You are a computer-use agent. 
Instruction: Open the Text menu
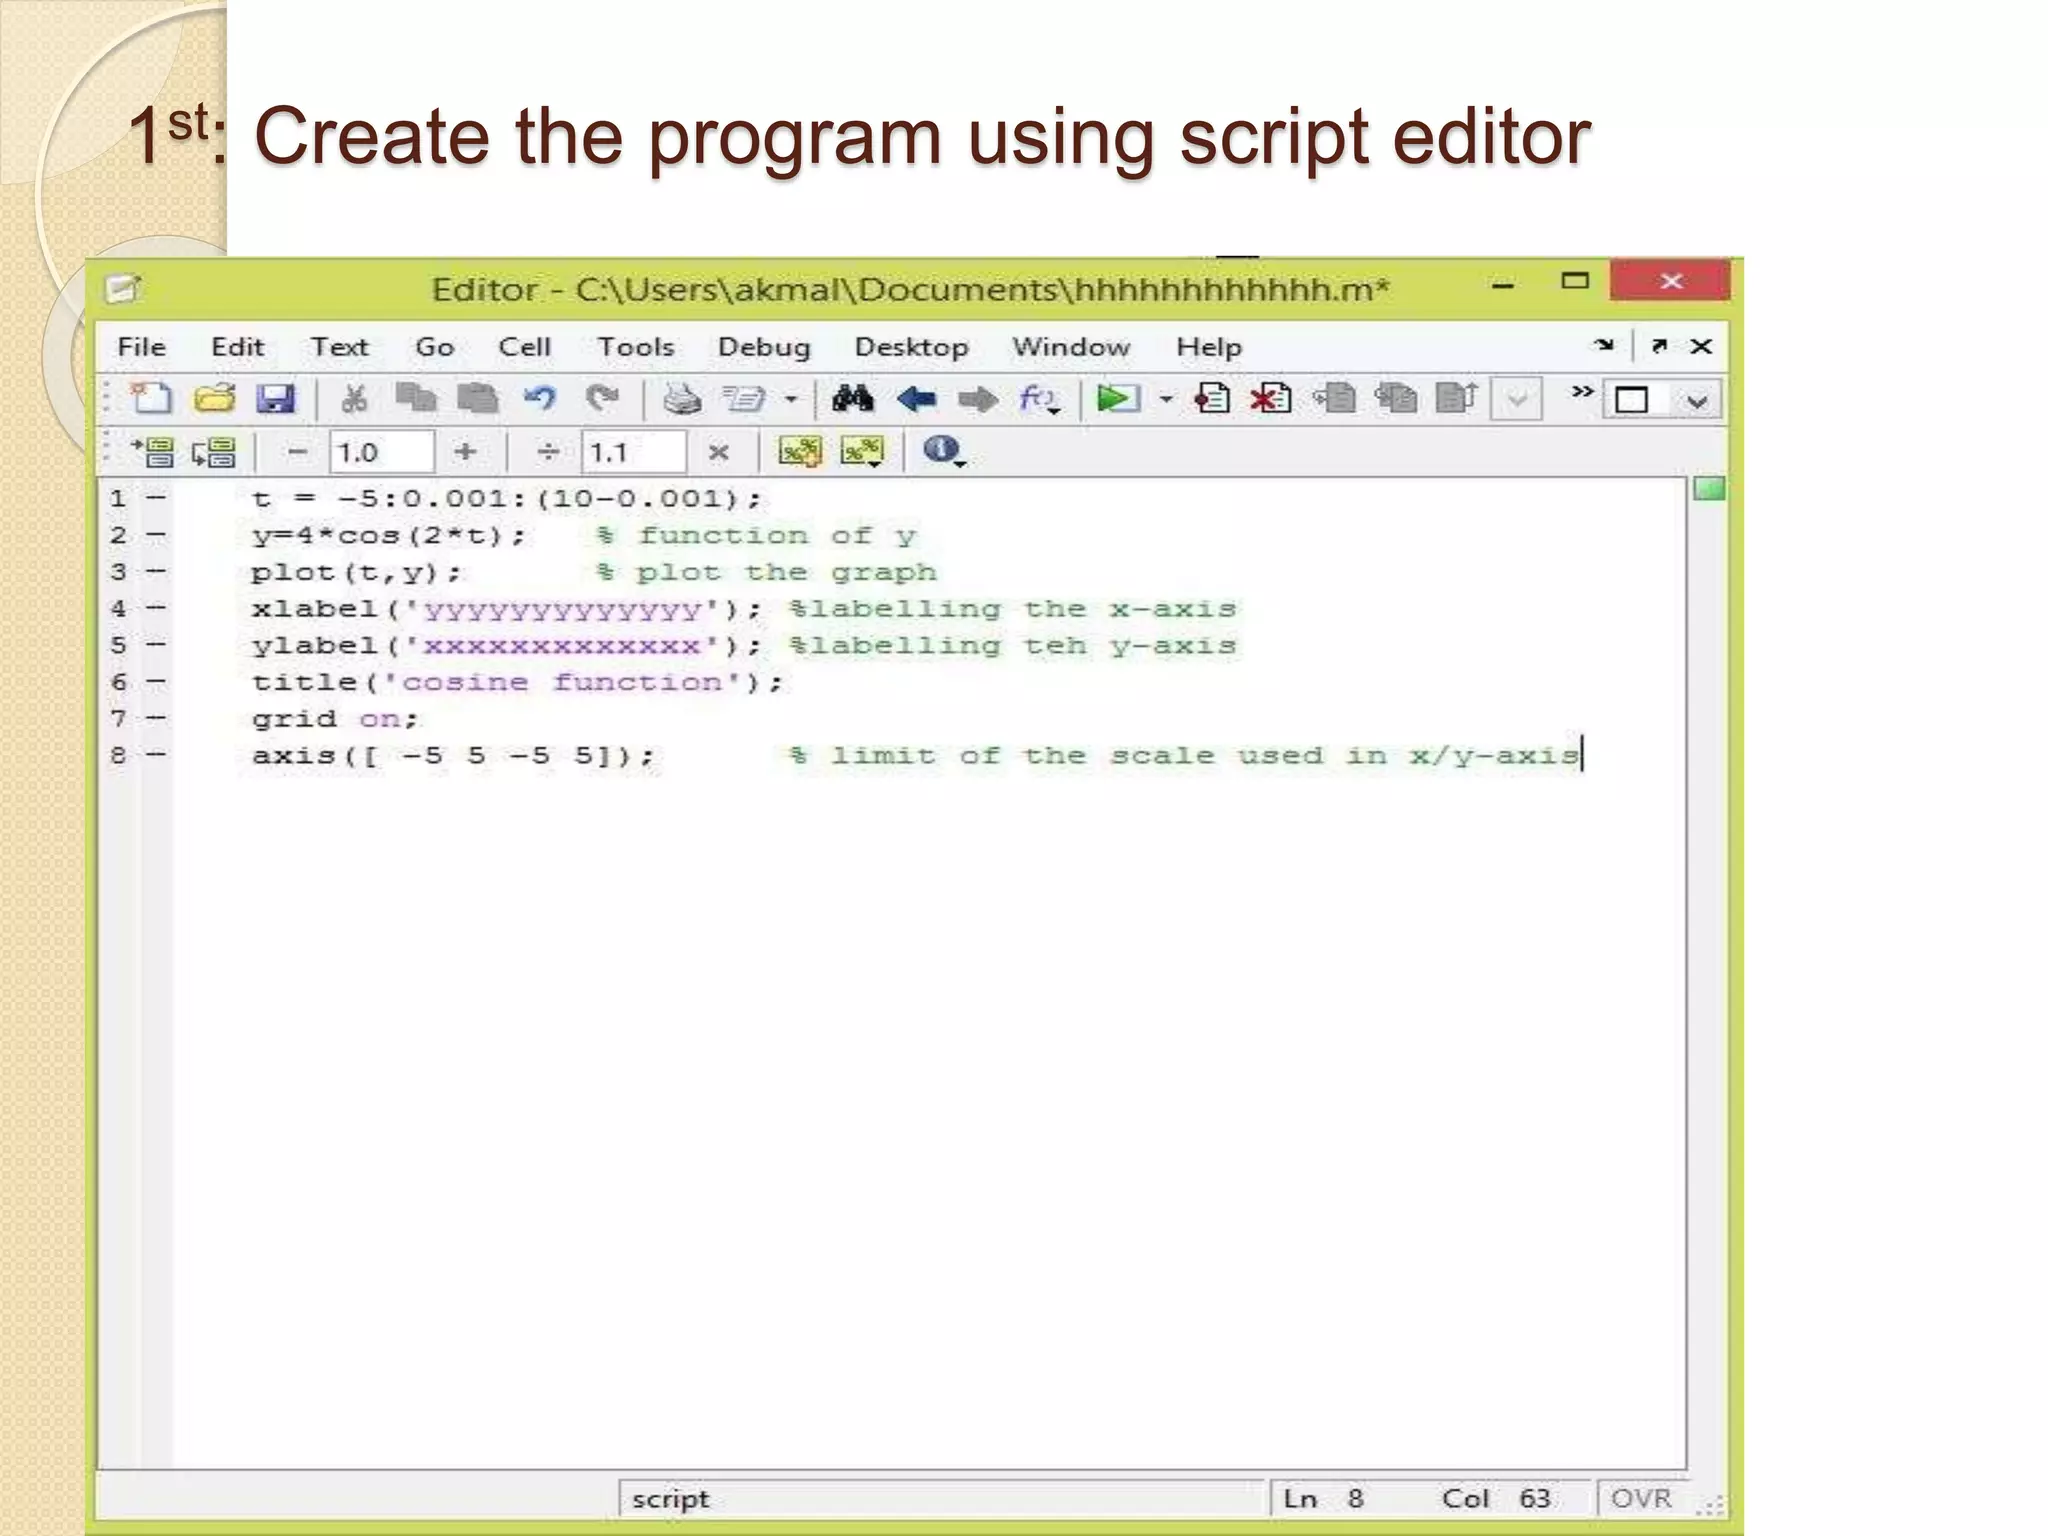[x=339, y=347]
